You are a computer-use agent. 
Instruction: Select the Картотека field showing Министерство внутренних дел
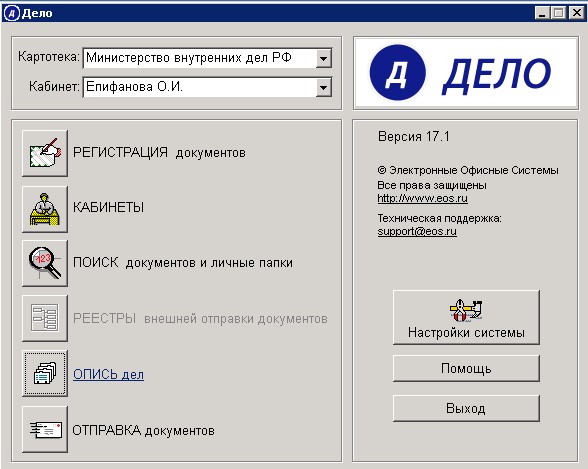[207, 58]
